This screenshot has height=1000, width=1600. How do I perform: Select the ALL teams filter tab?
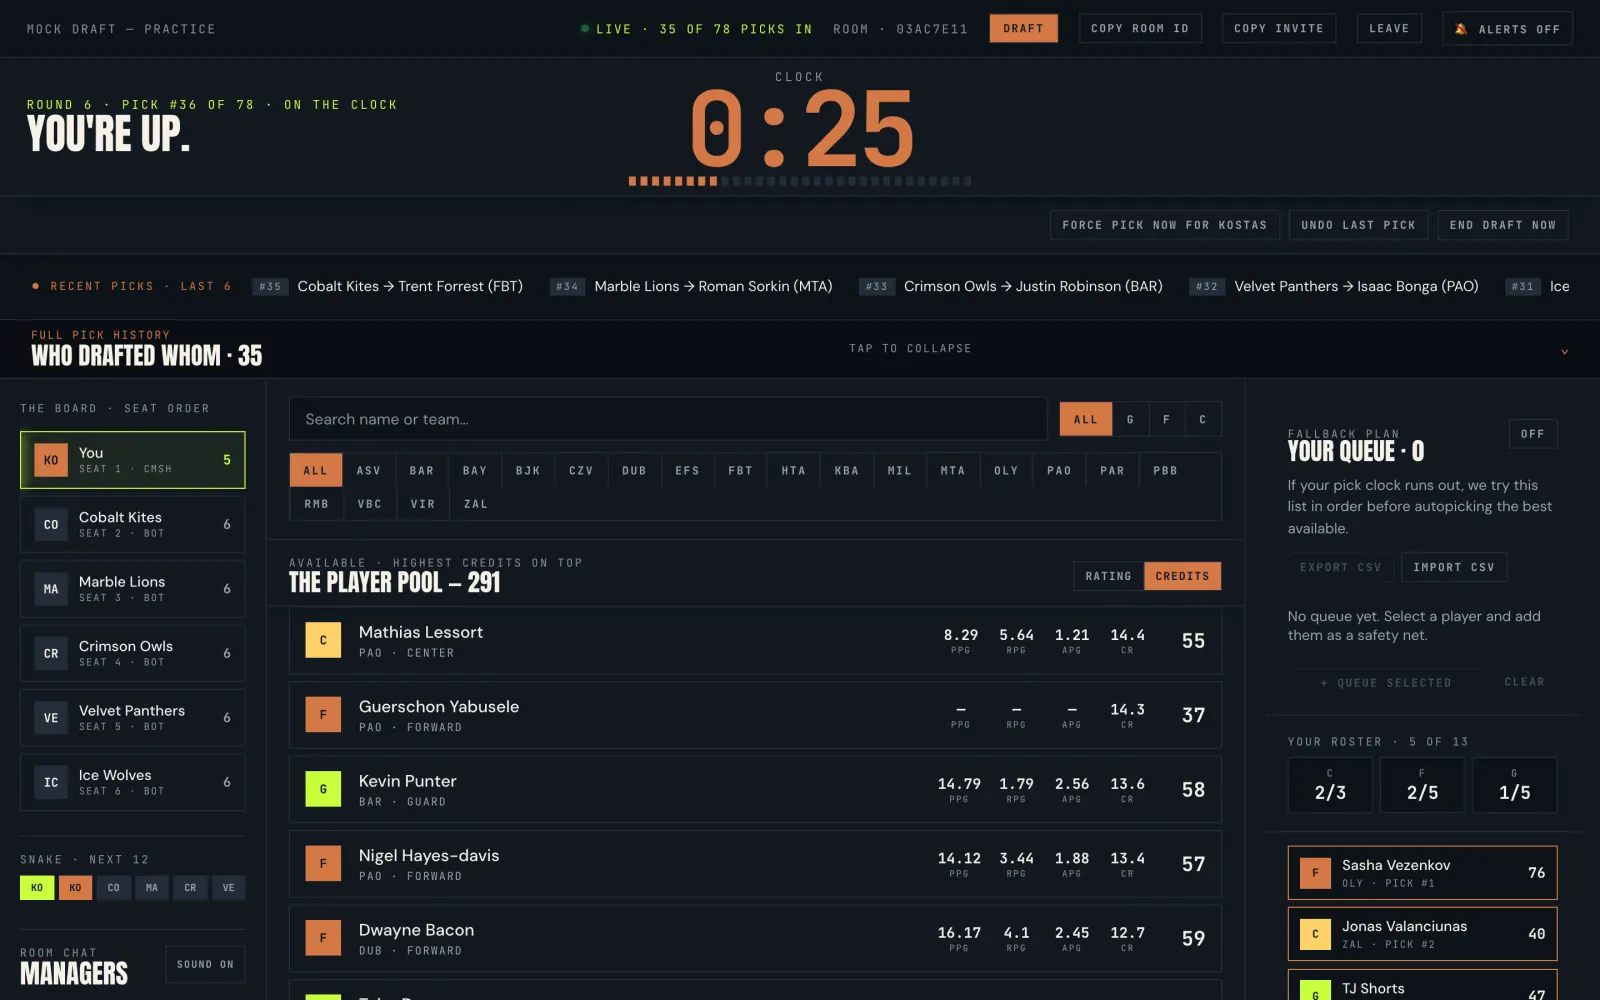(x=316, y=470)
